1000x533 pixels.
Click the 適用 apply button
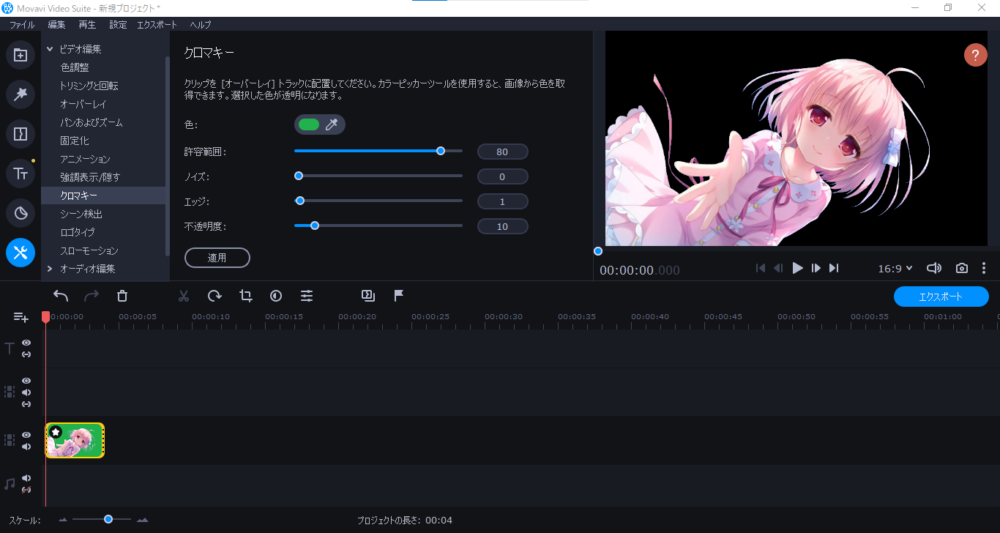pyautogui.click(x=217, y=258)
